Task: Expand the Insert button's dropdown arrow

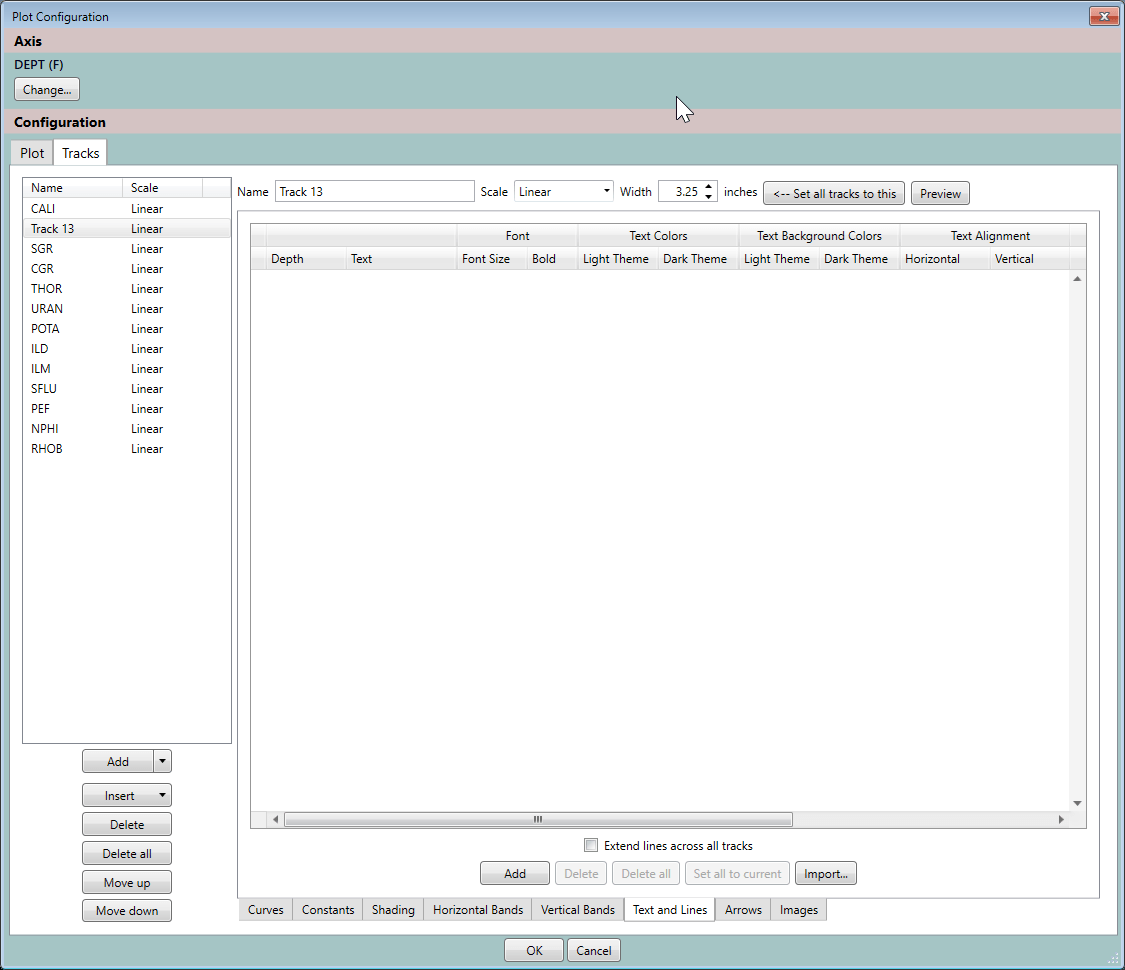Action: click(163, 795)
